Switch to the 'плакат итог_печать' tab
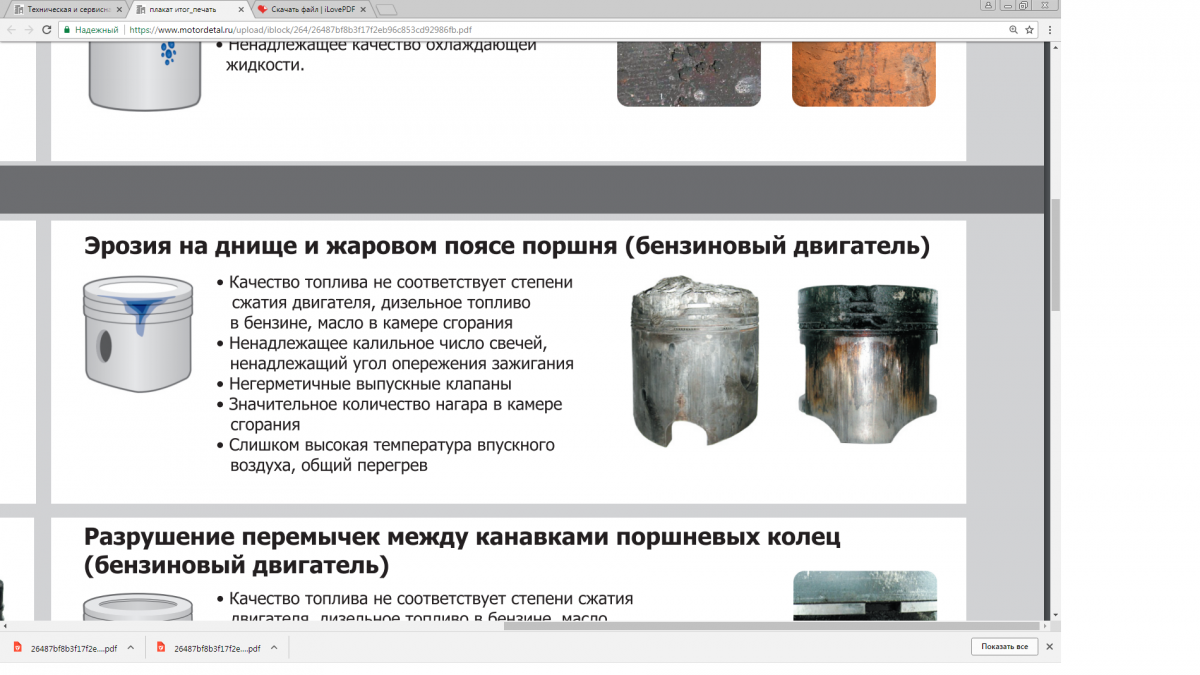The image size is (1200, 675). (189, 9)
